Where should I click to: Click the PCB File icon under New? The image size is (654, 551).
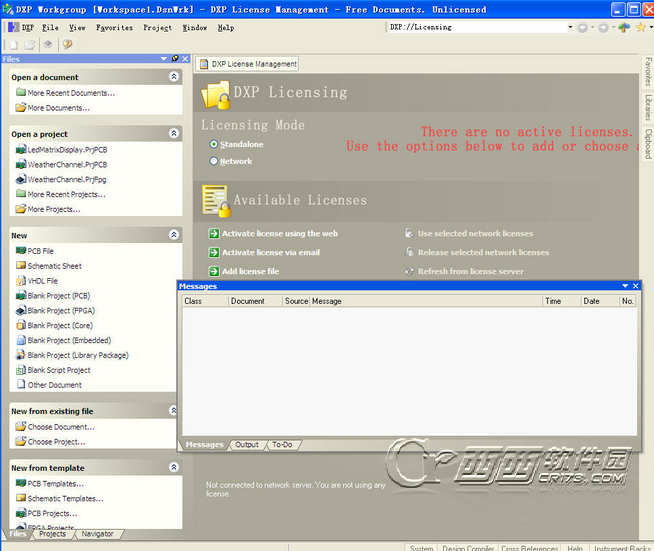[21, 251]
